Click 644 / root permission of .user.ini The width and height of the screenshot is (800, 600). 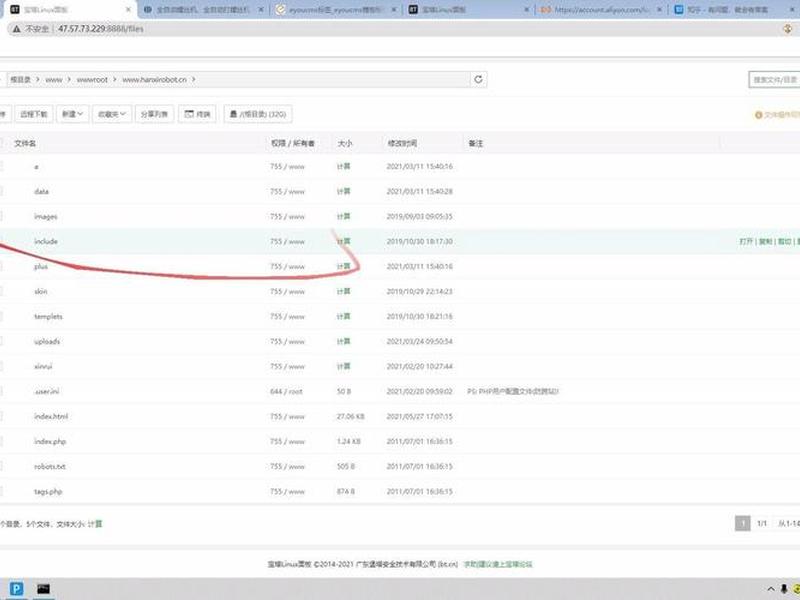(x=286, y=391)
